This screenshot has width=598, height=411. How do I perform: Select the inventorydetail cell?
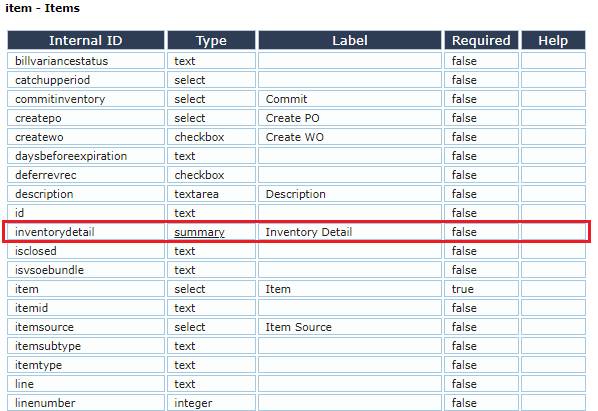[86, 232]
